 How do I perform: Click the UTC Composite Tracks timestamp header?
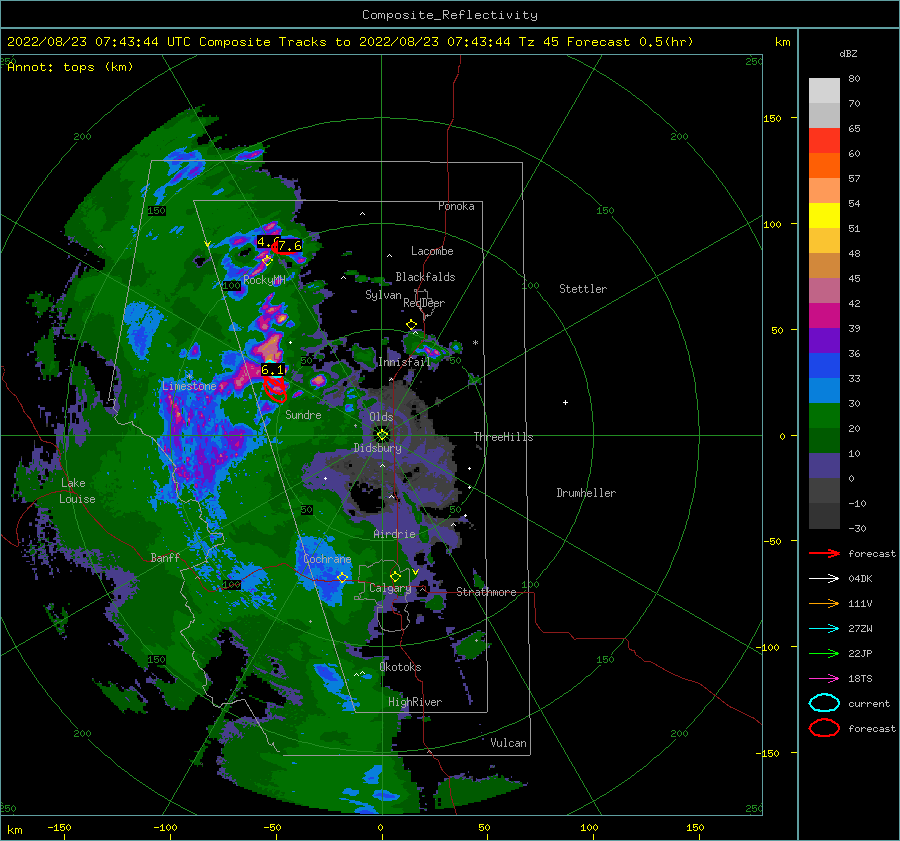click(350, 42)
